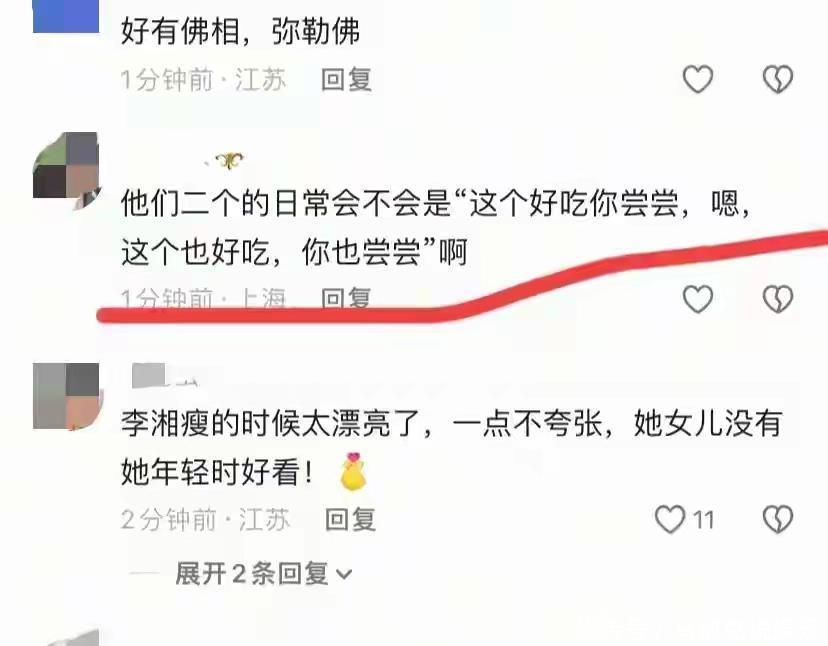Open the blue avatar of the first commenter

66,16
